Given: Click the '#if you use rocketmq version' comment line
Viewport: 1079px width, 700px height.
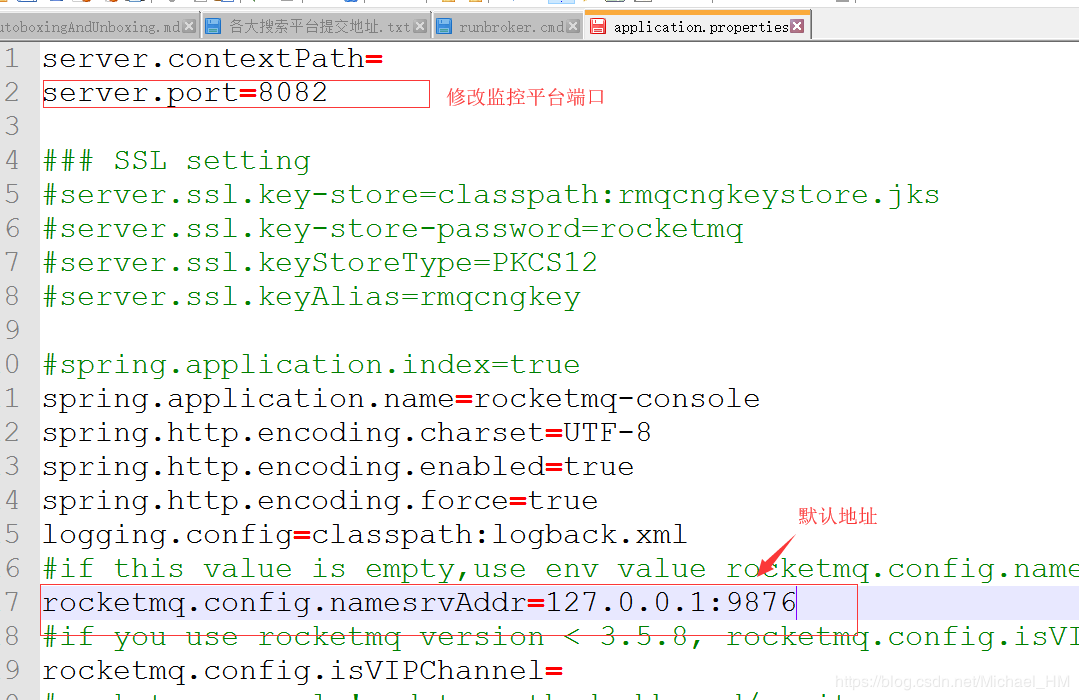Looking at the screenshot, I should pos(561,637).
